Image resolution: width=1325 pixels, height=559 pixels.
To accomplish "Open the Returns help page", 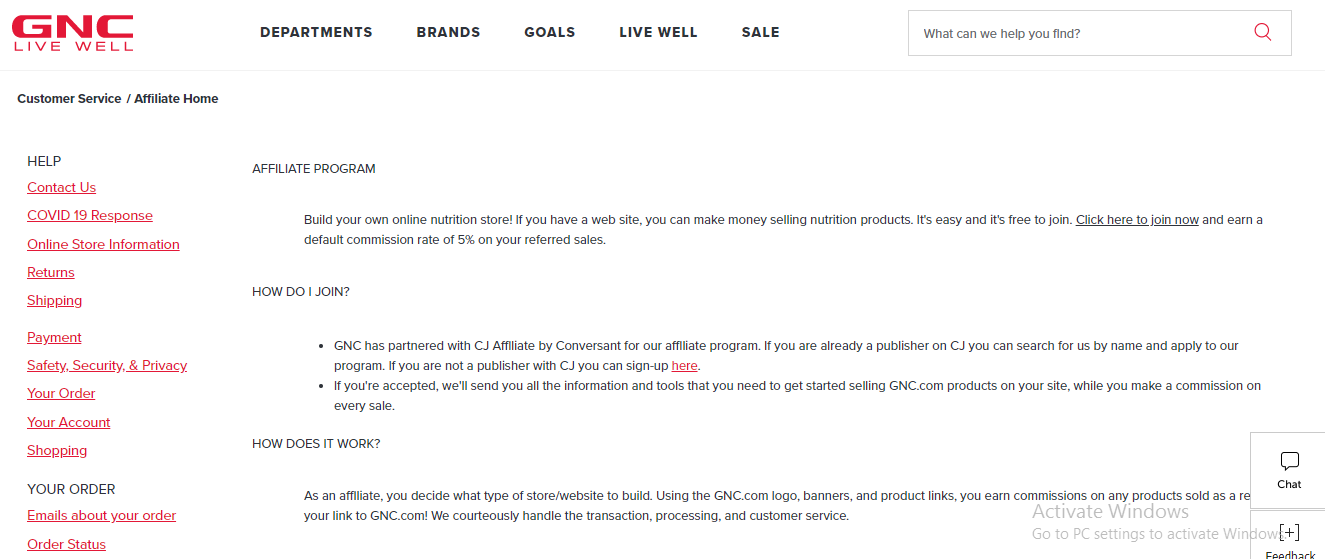I will (x=51, y=272).
